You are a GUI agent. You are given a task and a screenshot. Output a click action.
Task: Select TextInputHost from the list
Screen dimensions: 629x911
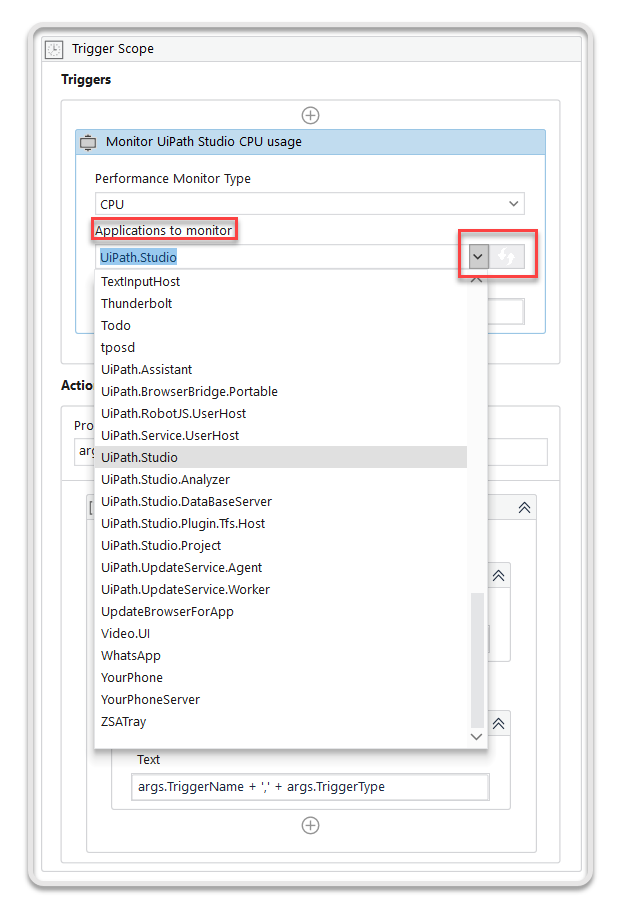point(281,282)
